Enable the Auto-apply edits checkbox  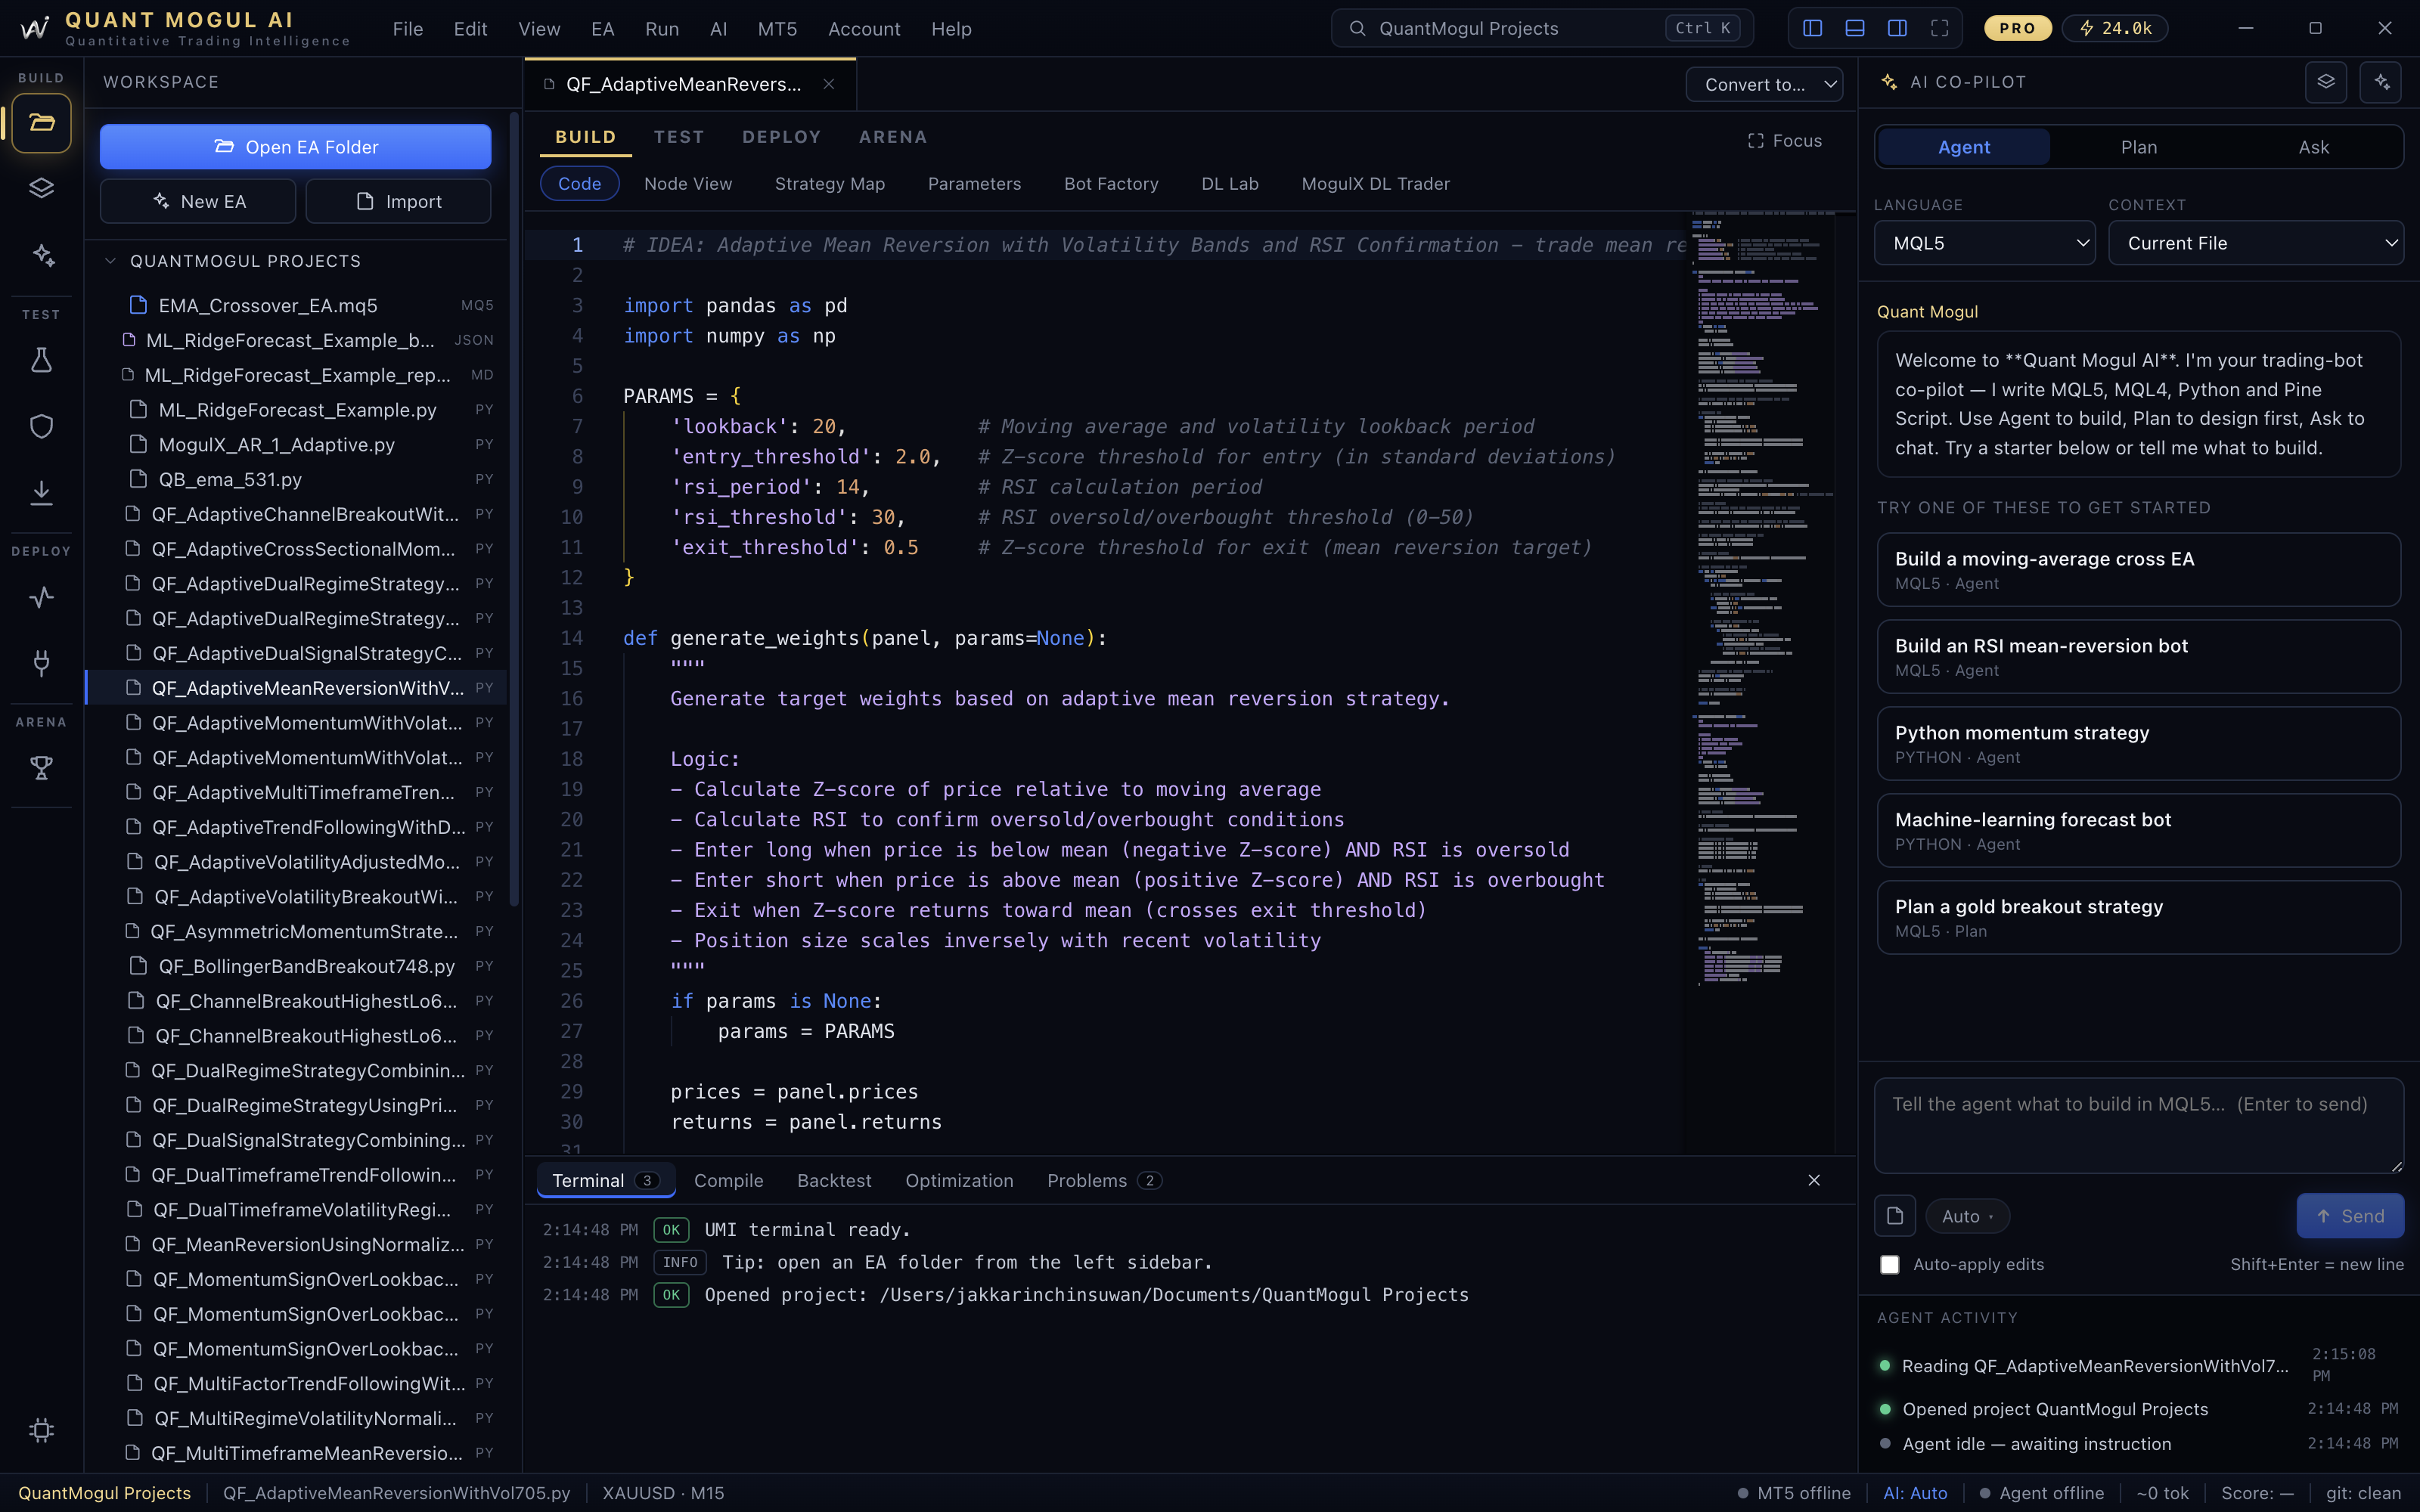[x=1890, y=1265]
